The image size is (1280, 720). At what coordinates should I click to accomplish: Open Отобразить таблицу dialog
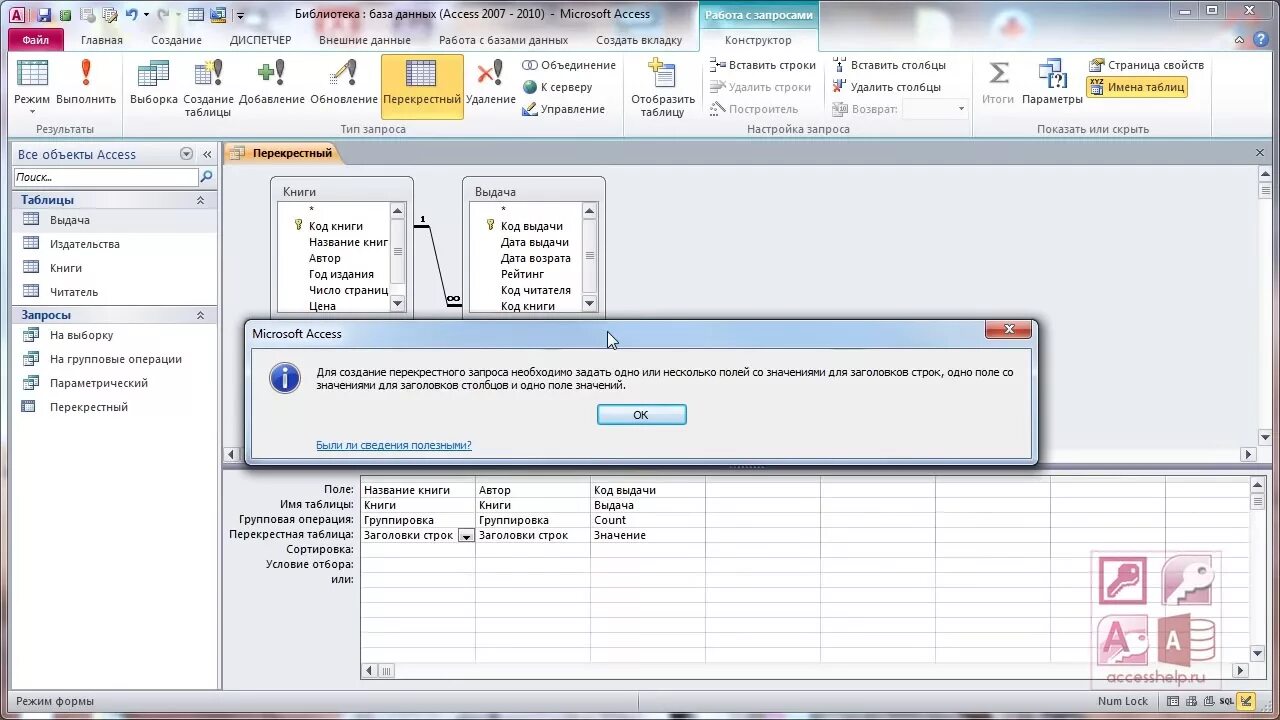tap(662, 88)
